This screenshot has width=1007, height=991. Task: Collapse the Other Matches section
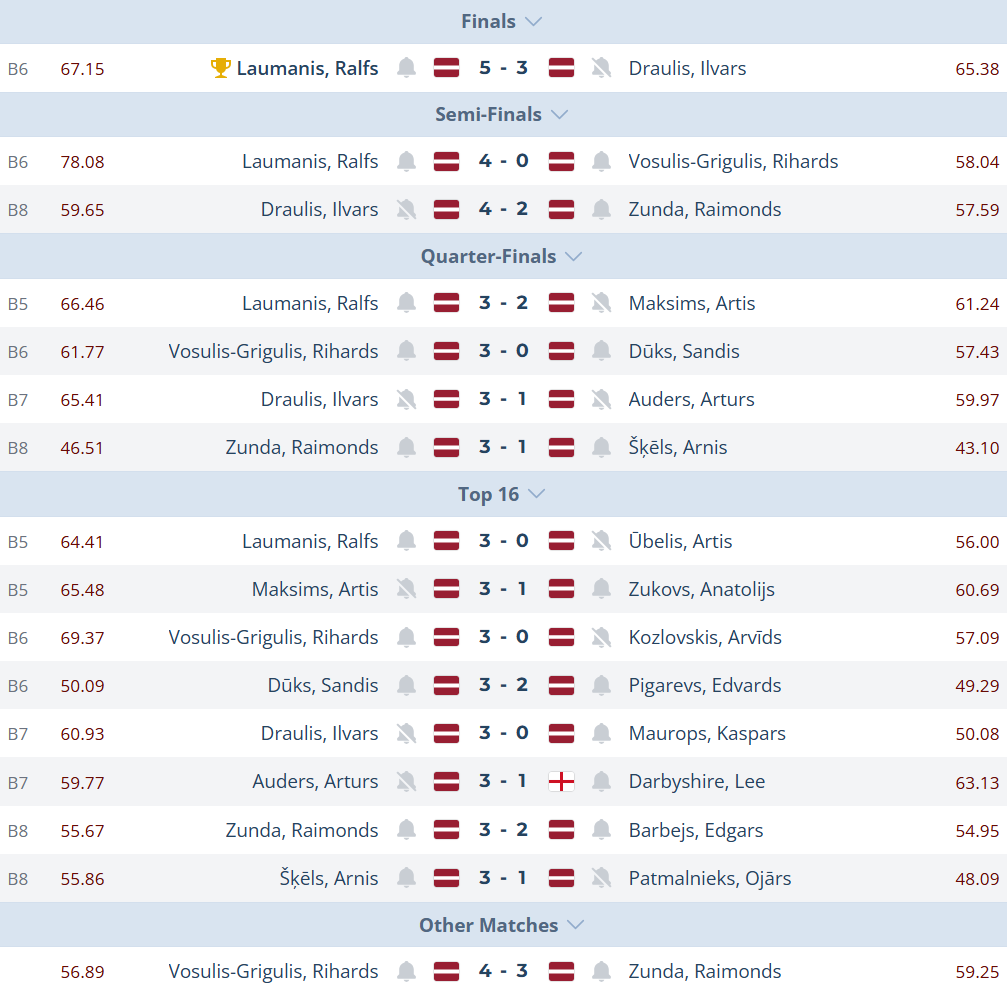[x=576, y=925]
